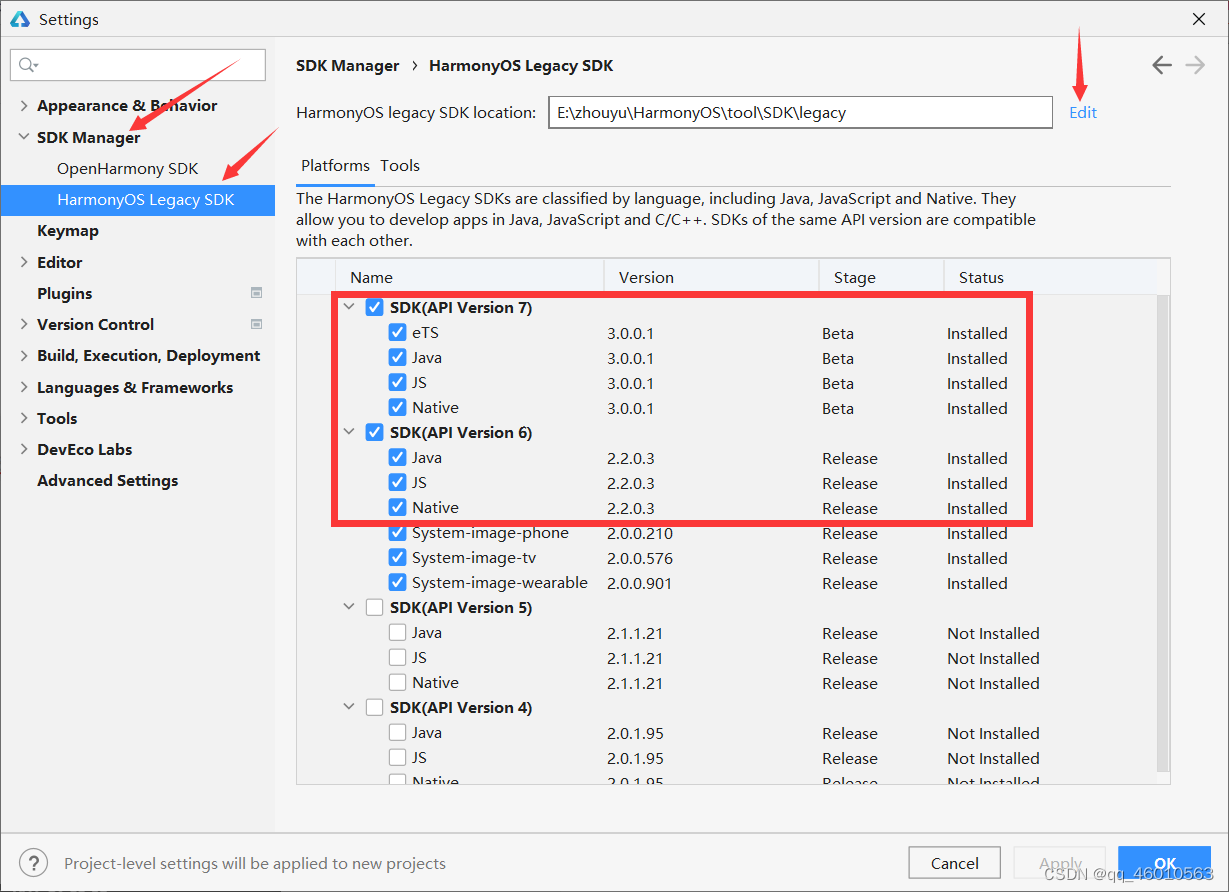Expand Languages & Frameworks section
Image resolution: width=1229 pixels, height=892 pixels.
click(x=24, y=387)
